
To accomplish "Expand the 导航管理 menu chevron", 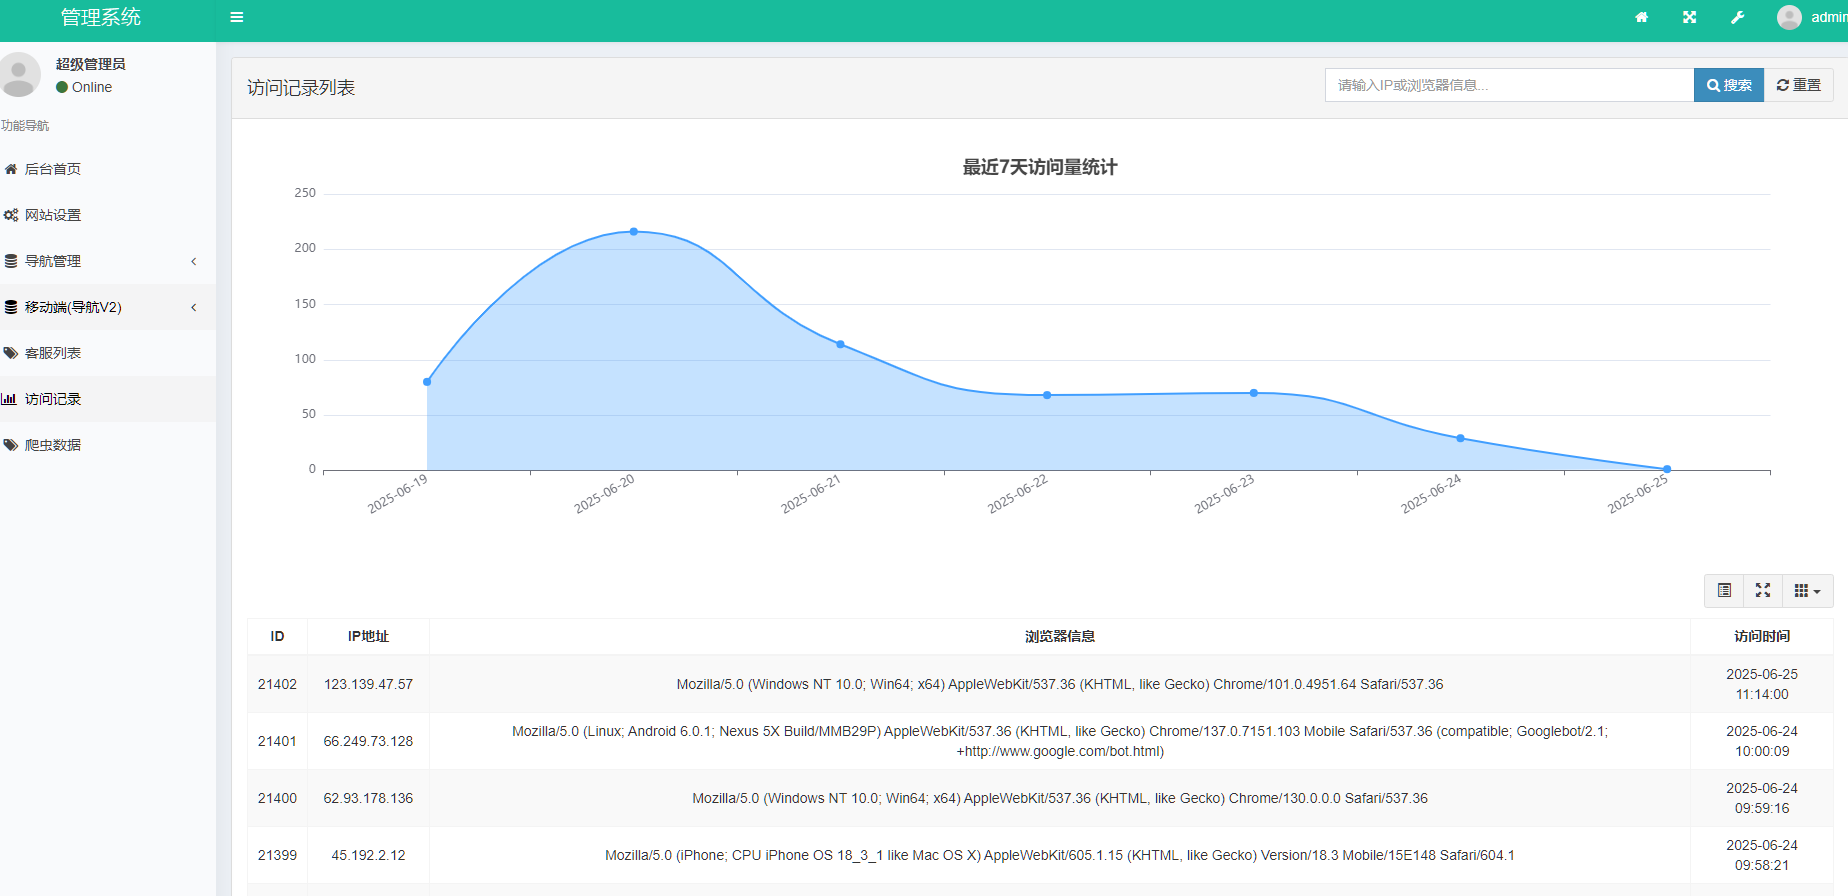I will (194, 261).
